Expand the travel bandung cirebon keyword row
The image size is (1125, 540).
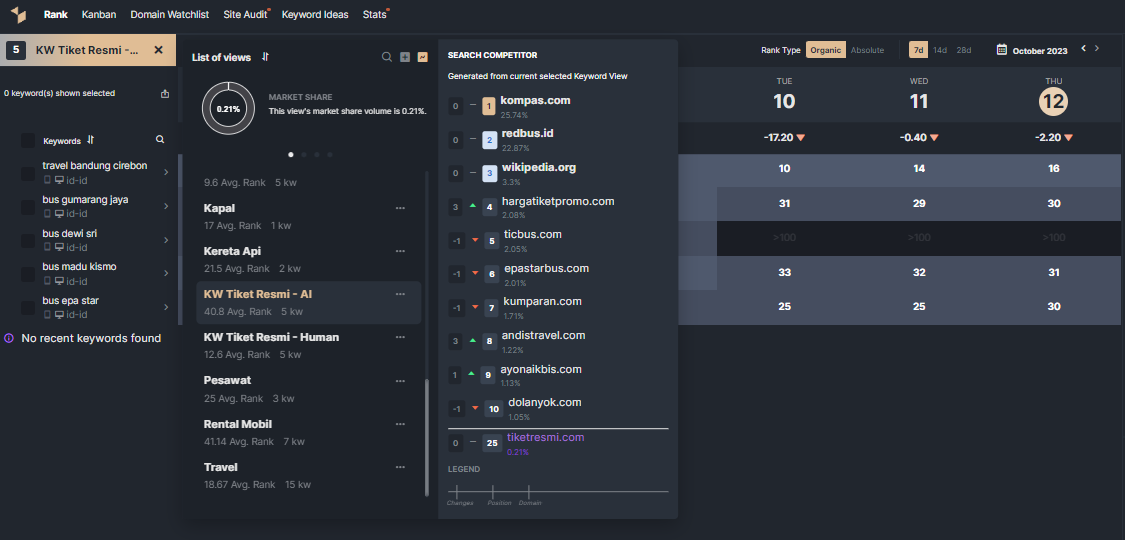166,172
